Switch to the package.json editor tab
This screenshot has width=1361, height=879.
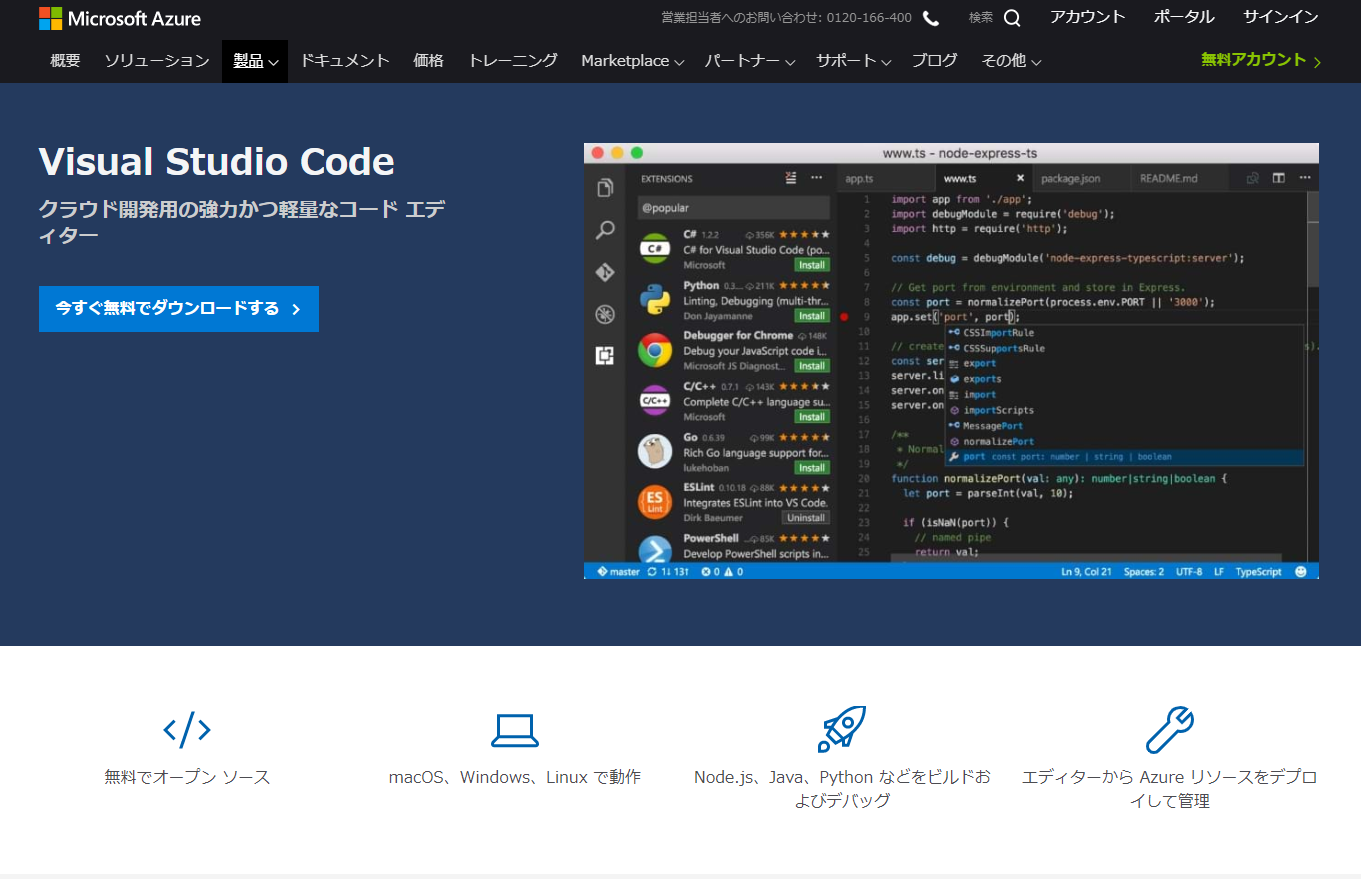pos(1070,178)
